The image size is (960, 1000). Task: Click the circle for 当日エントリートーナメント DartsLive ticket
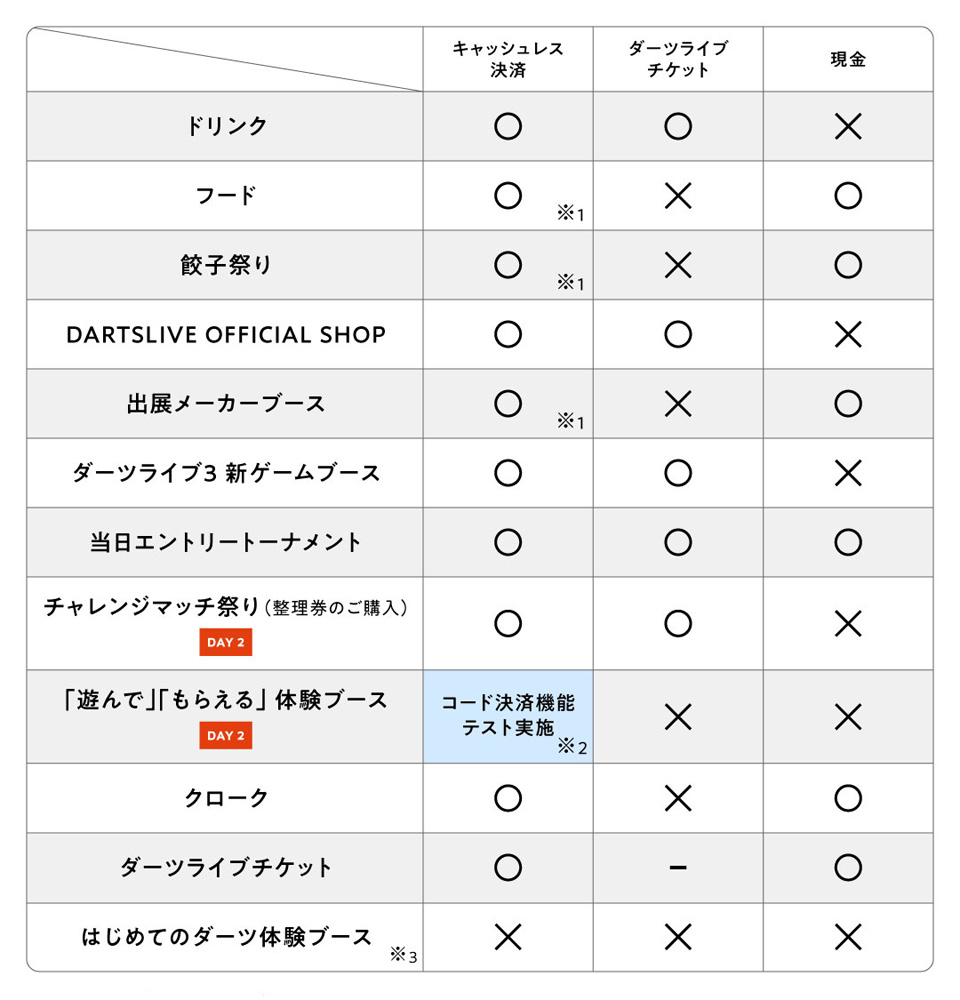pos(677,543)
